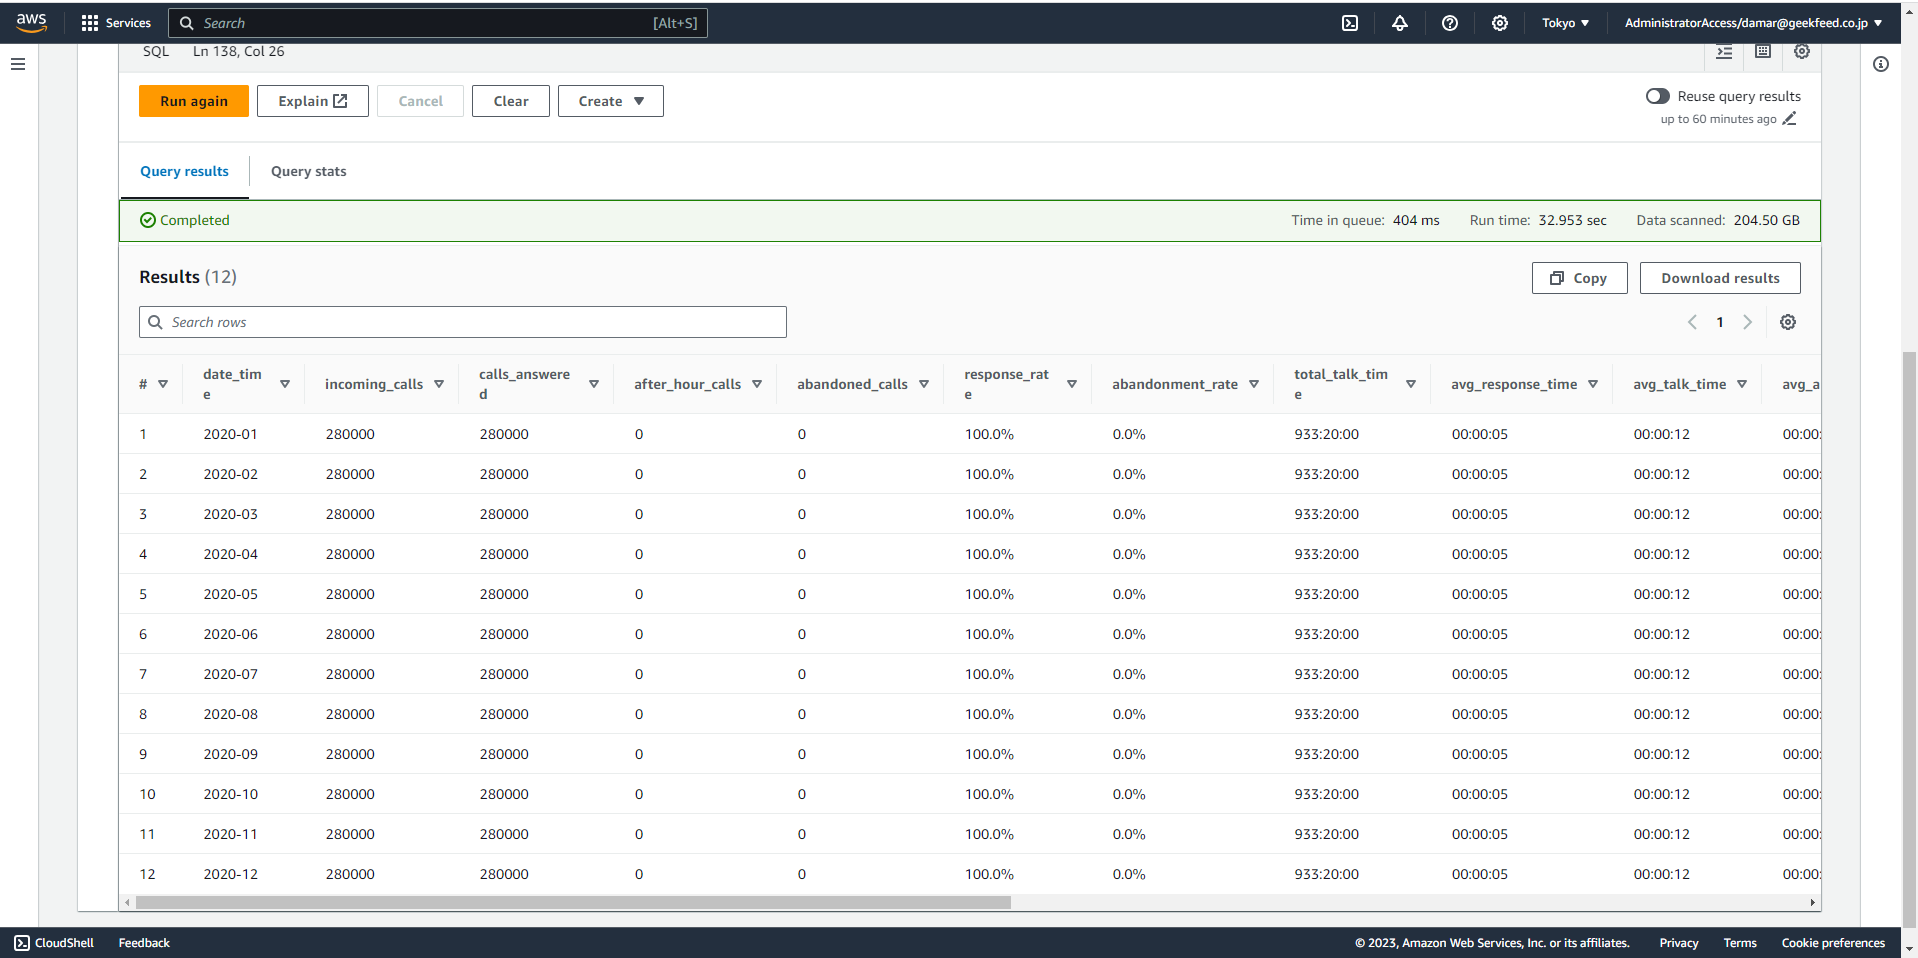Open AWS CloudShell icon in top navigation bar
The image size is (1918, 958).
click(x=1349, y=23)
